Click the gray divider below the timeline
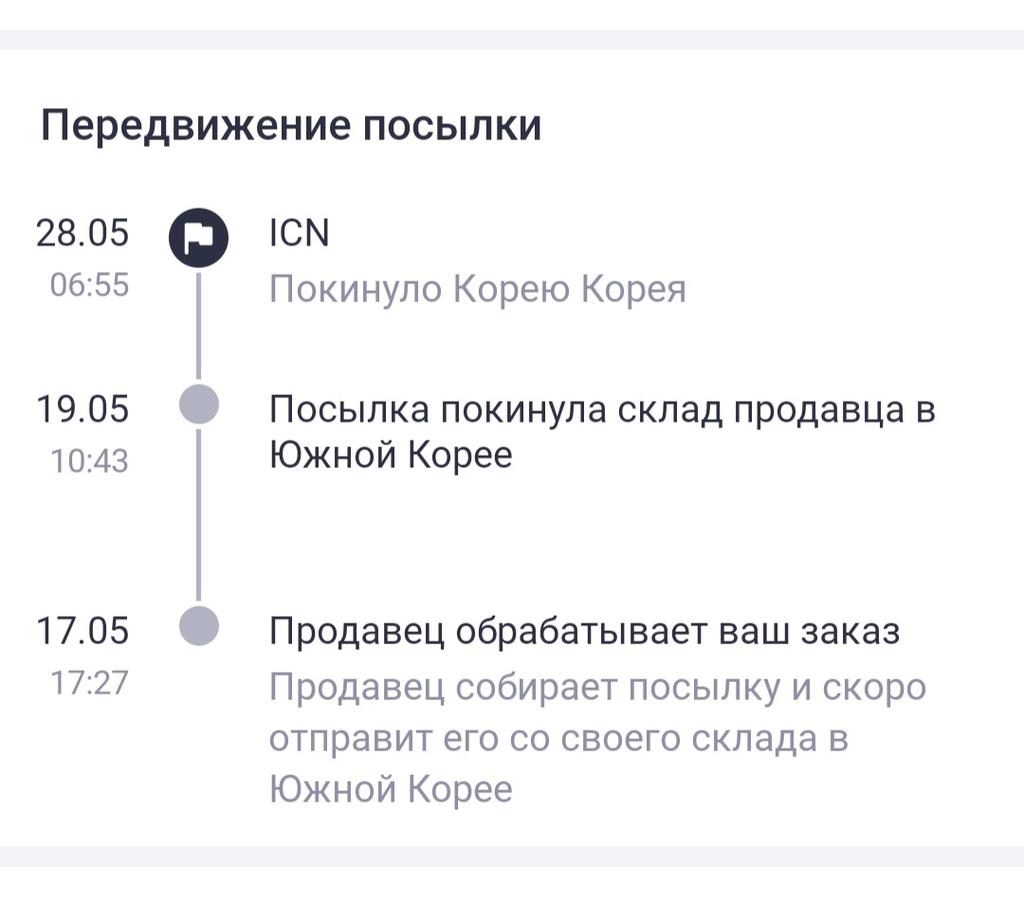 coord(512,857)
